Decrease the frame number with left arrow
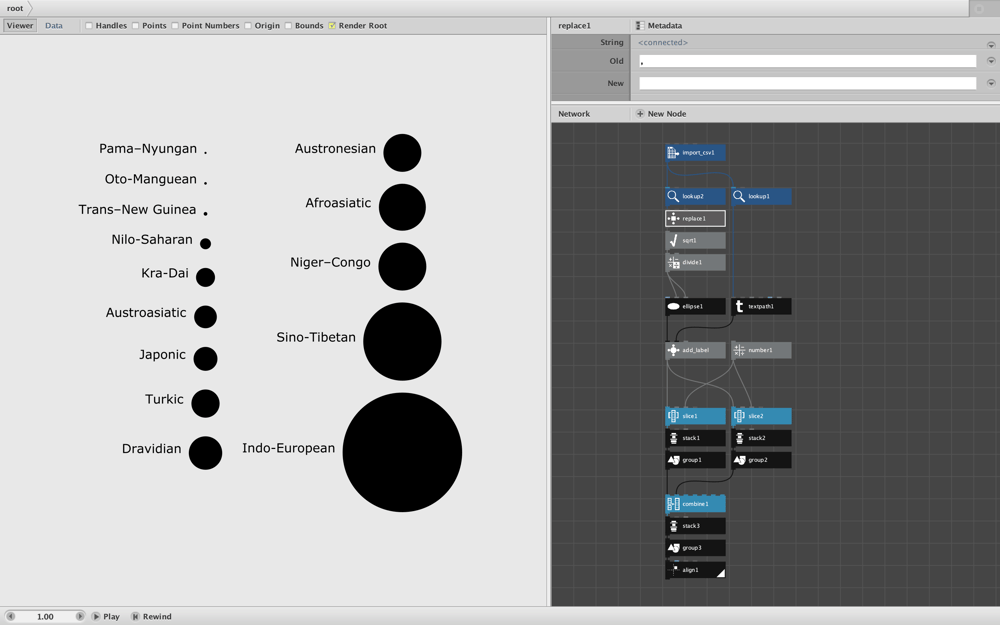The image size is (1000, 625). [x=10, y=617]
